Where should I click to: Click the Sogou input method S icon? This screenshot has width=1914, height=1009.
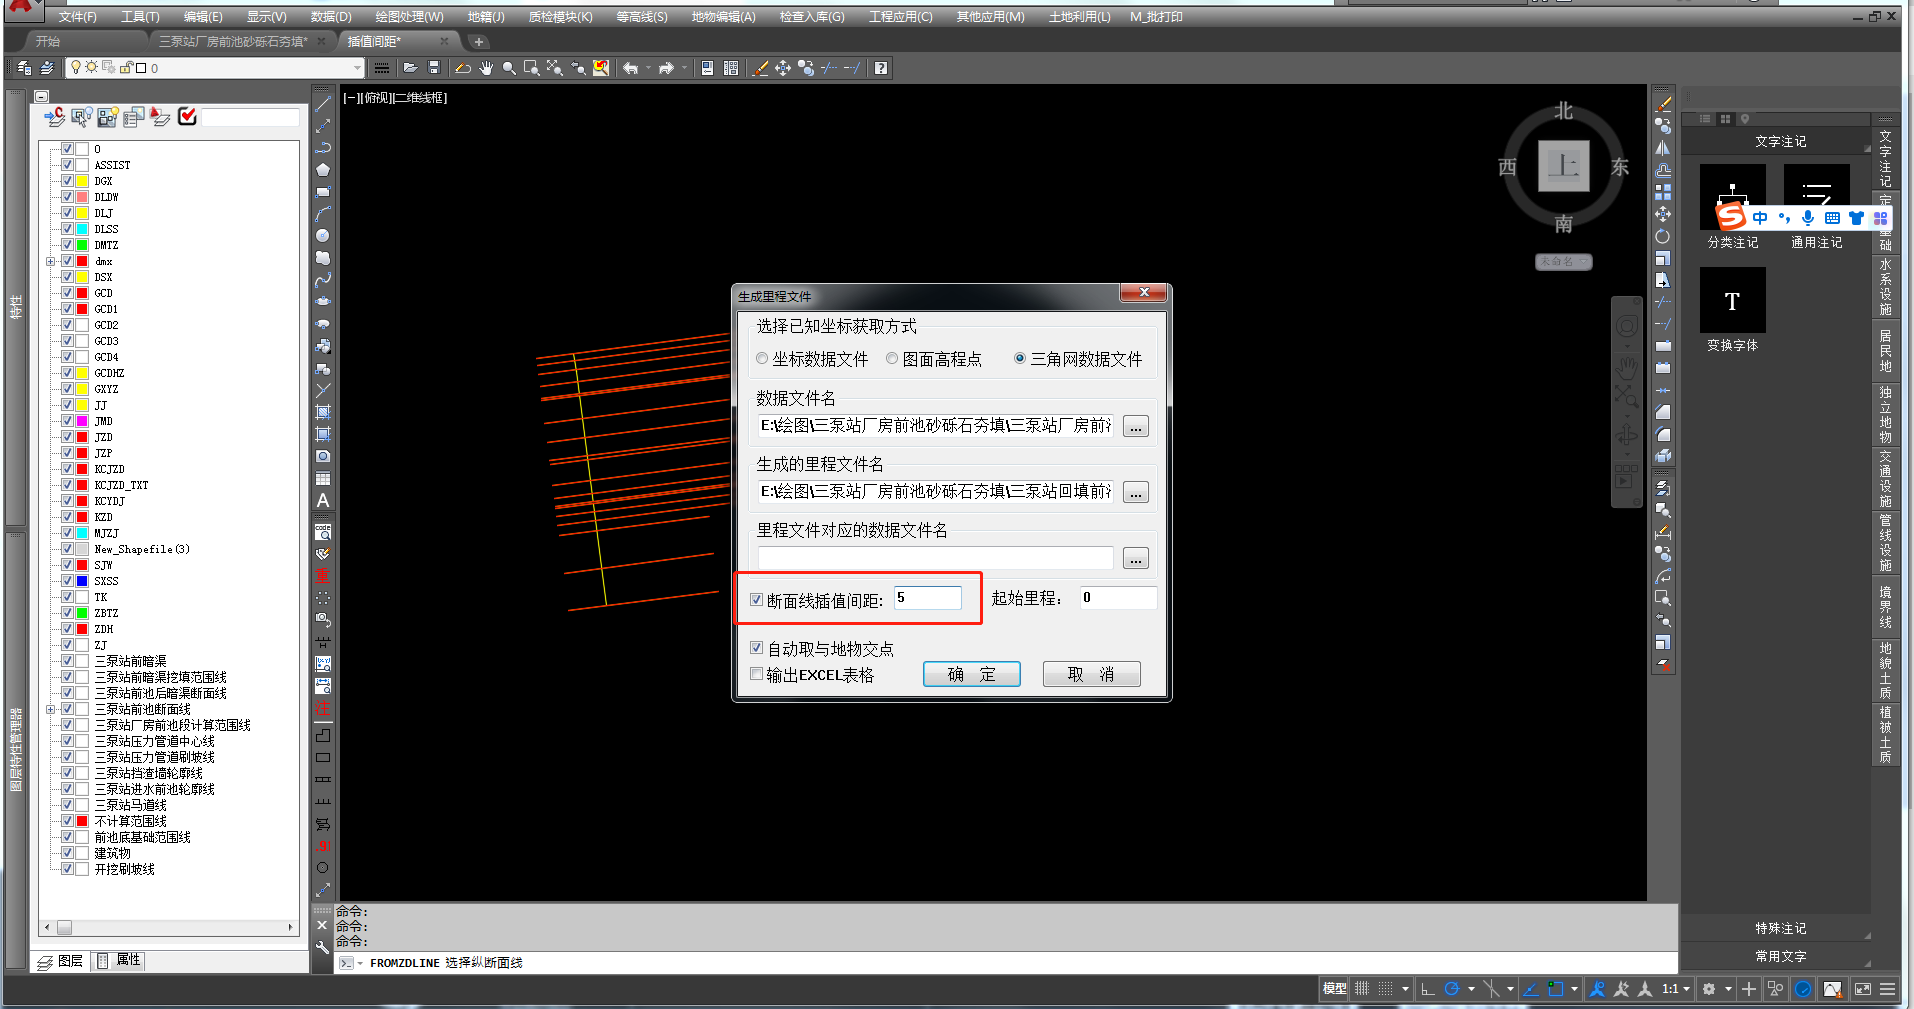pyautogui.click(x=1731, y=217)
